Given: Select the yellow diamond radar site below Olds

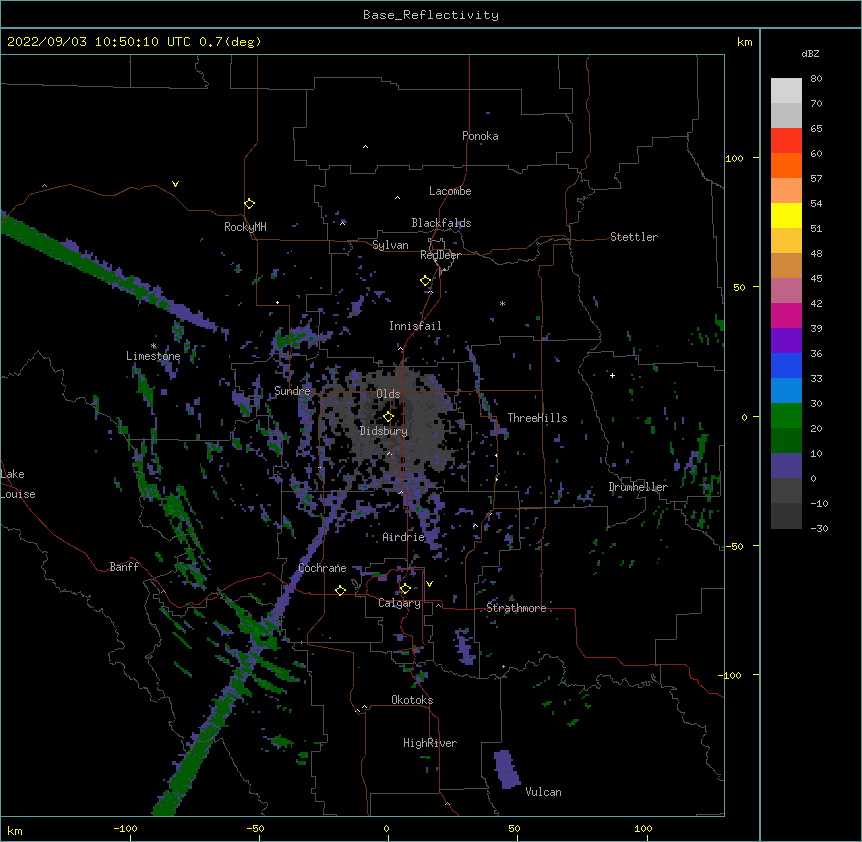Looking at the screenshot, I should pyautogui.click(x=388, y=417).
